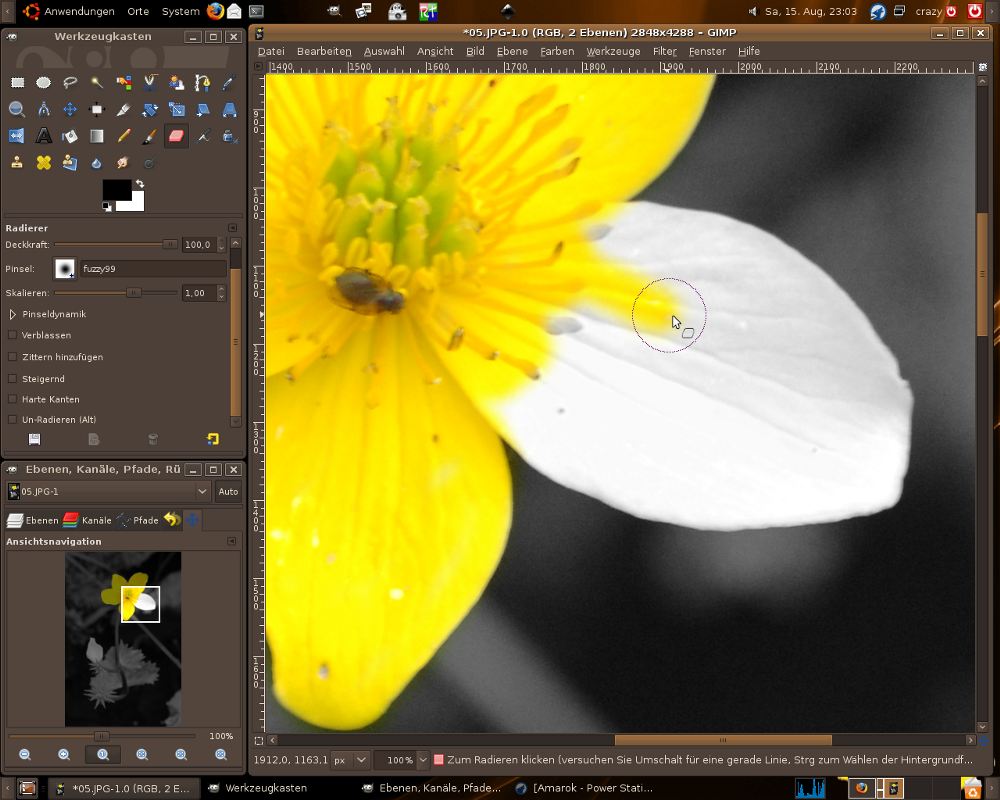Open the Farben menu
1000x800 pixels.
tap(557, 51)
